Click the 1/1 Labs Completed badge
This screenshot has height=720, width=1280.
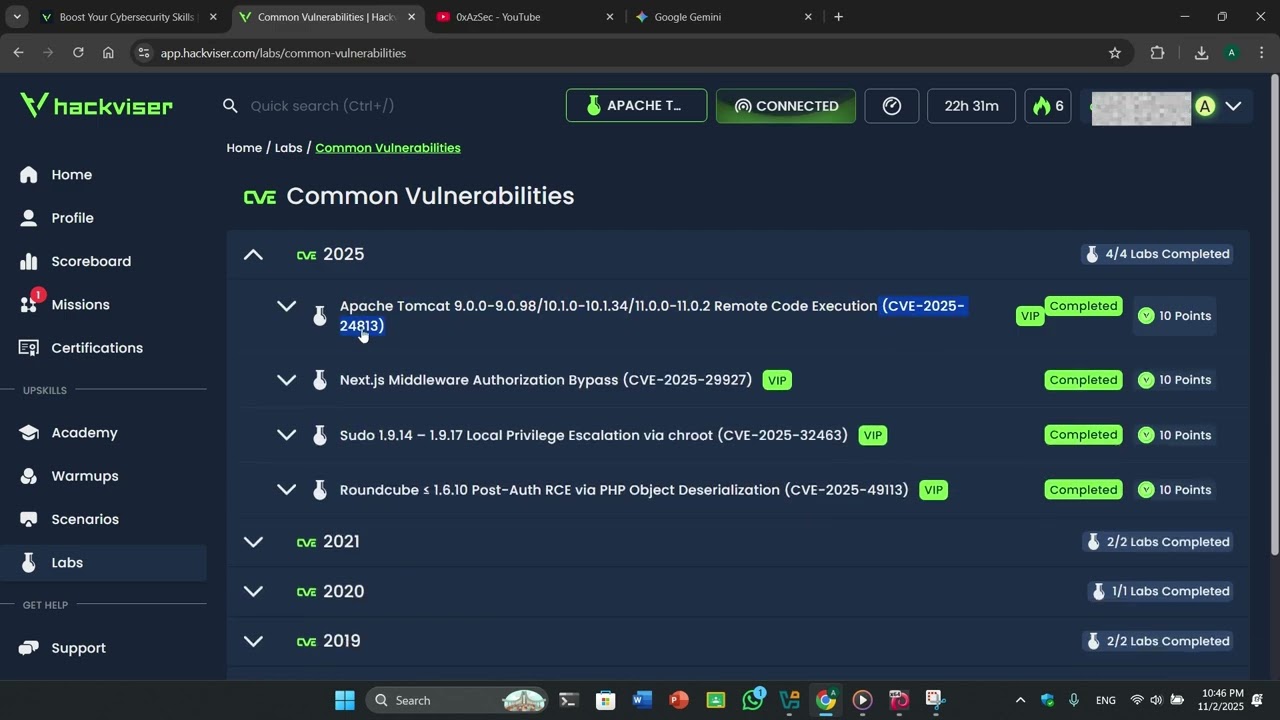[x=1160, y=591]
